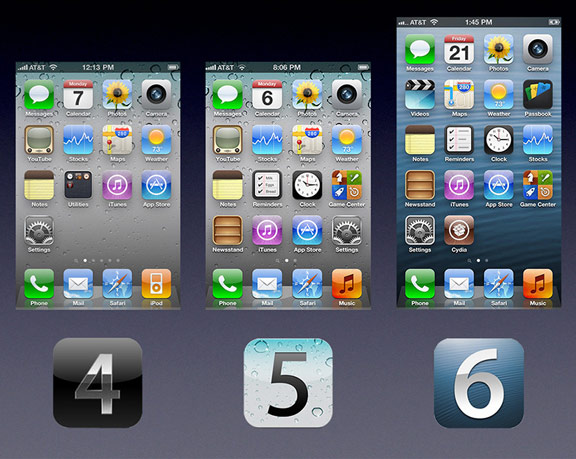Open Maps on the iOS 4 screen
The height and width of the screenshot is (459, 576).
[x=117, y=140]
